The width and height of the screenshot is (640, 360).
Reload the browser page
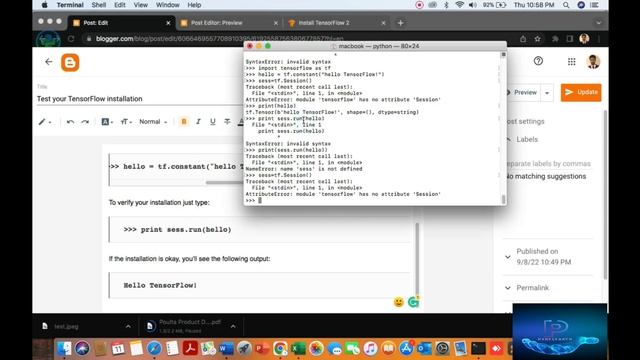[71, 39]
